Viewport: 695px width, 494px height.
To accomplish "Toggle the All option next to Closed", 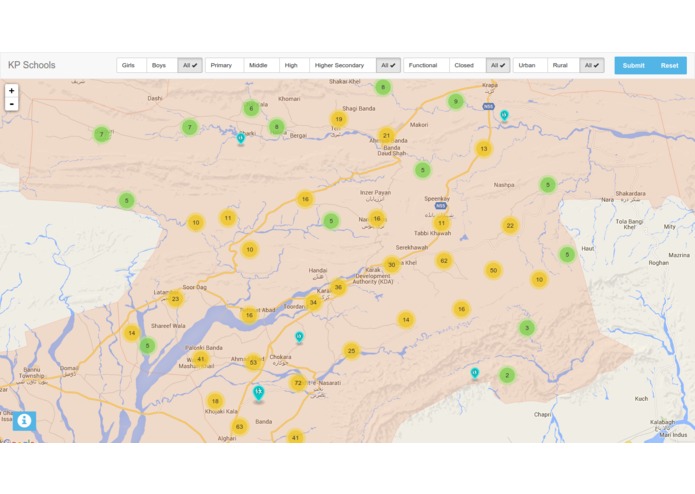I will click(x=498, y=65).
